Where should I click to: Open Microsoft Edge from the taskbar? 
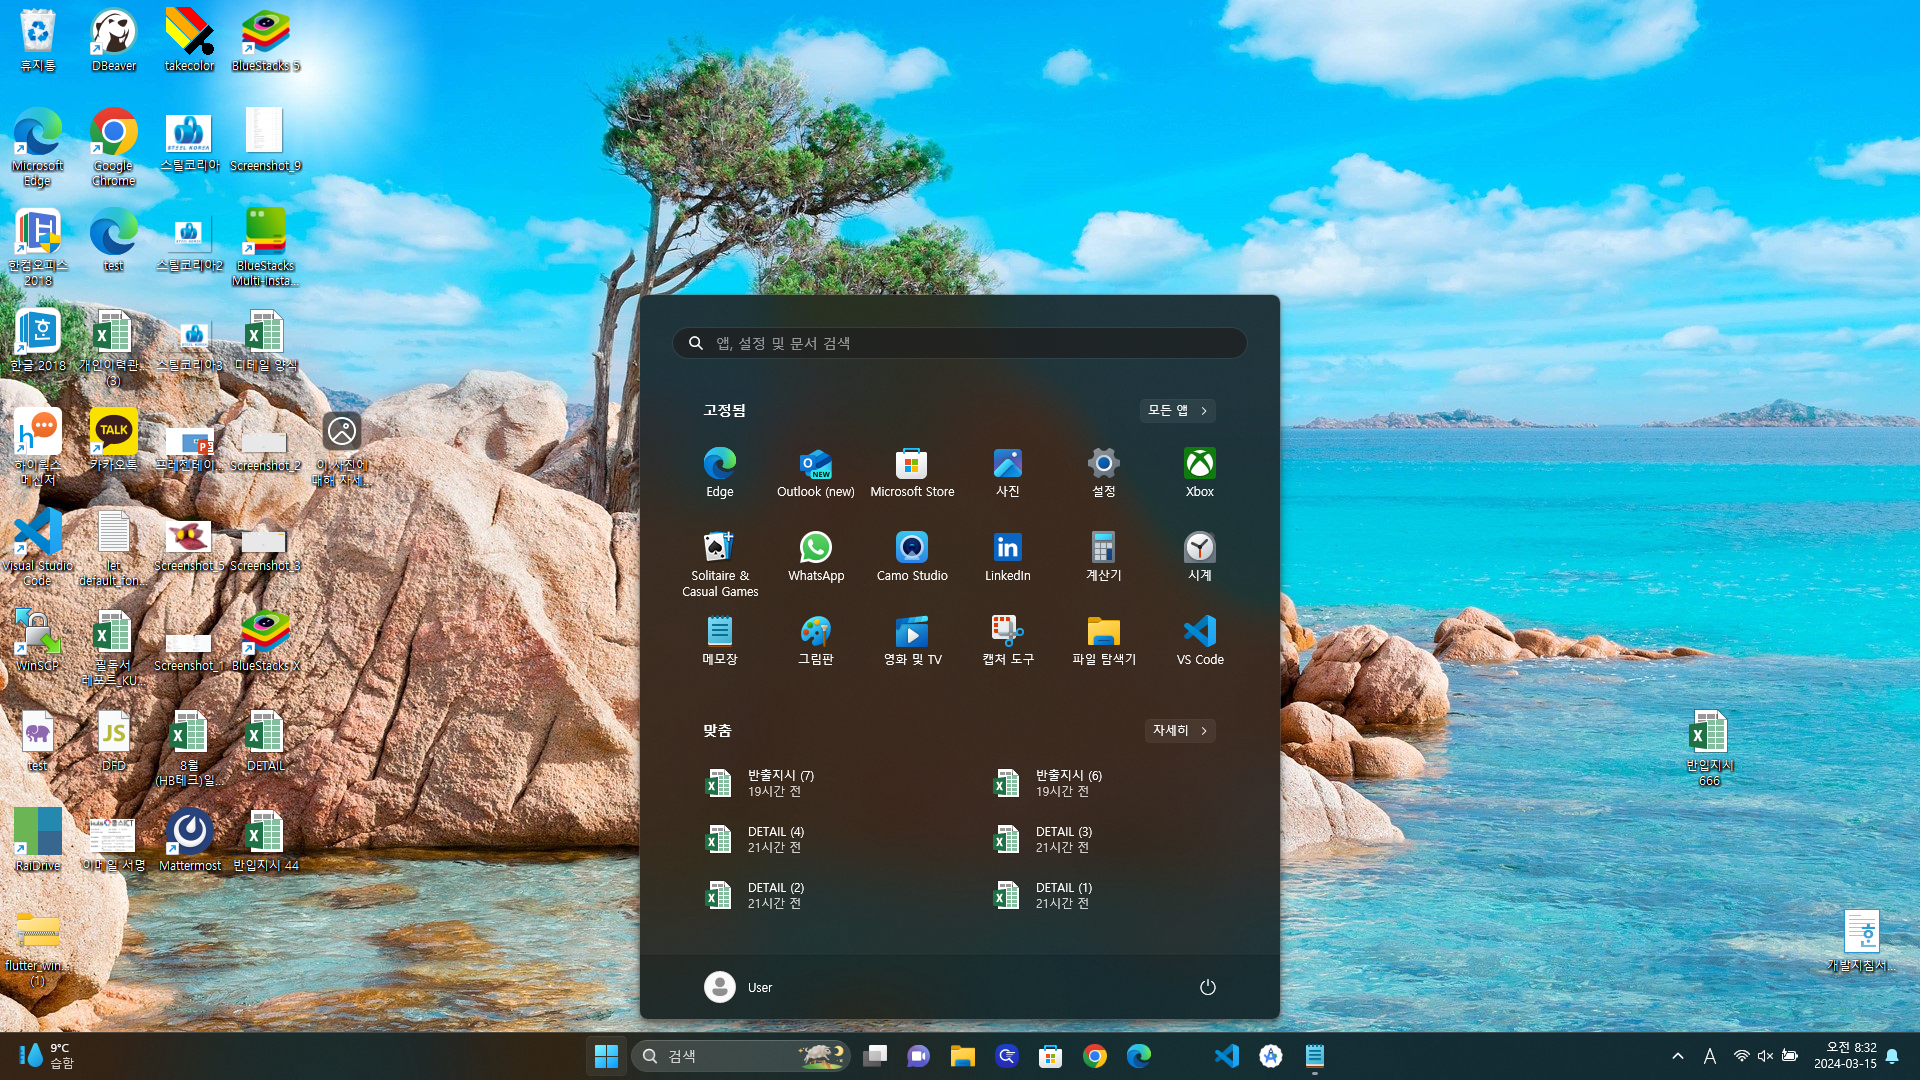[1139, 1056]
